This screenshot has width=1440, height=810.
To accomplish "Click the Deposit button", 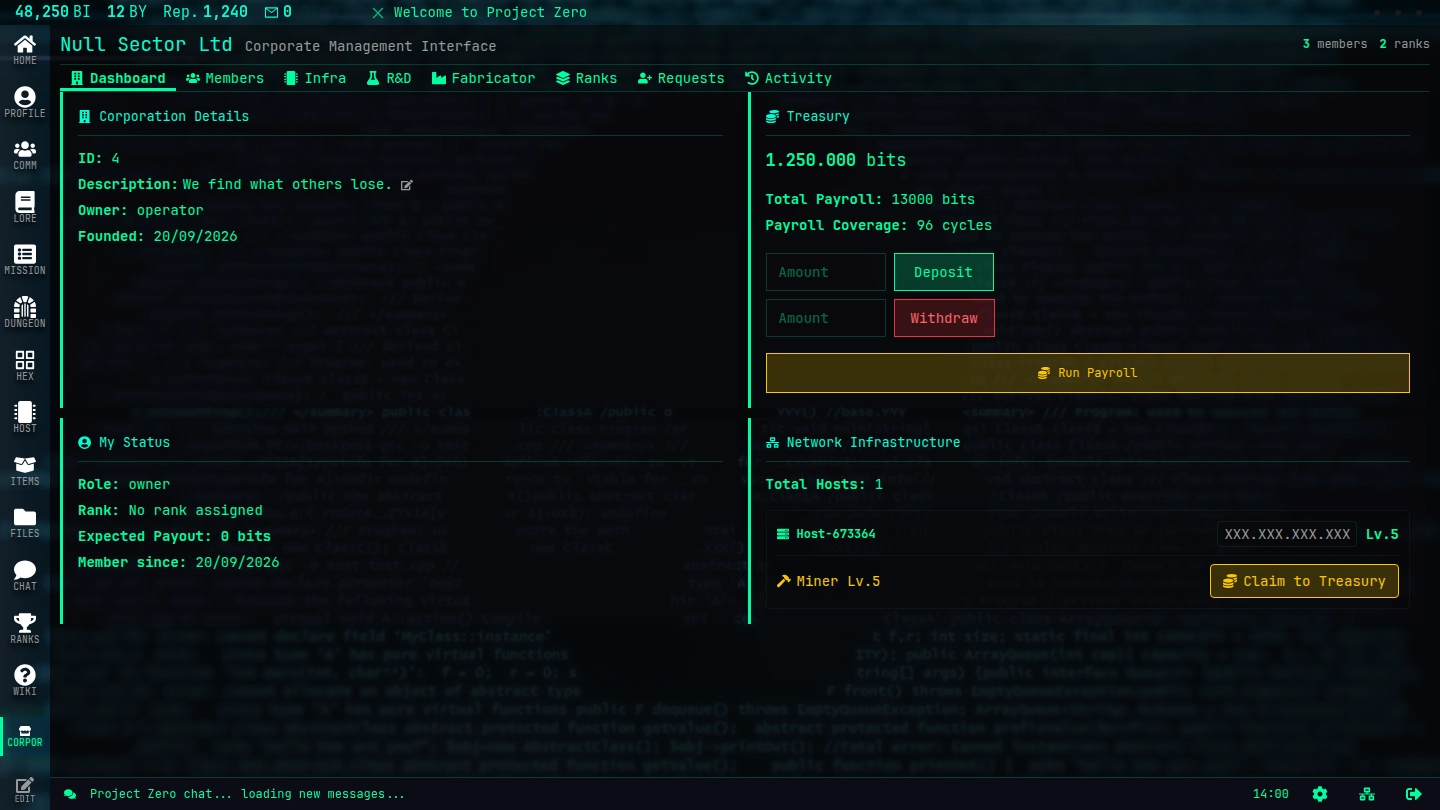I will pos(944,272).
